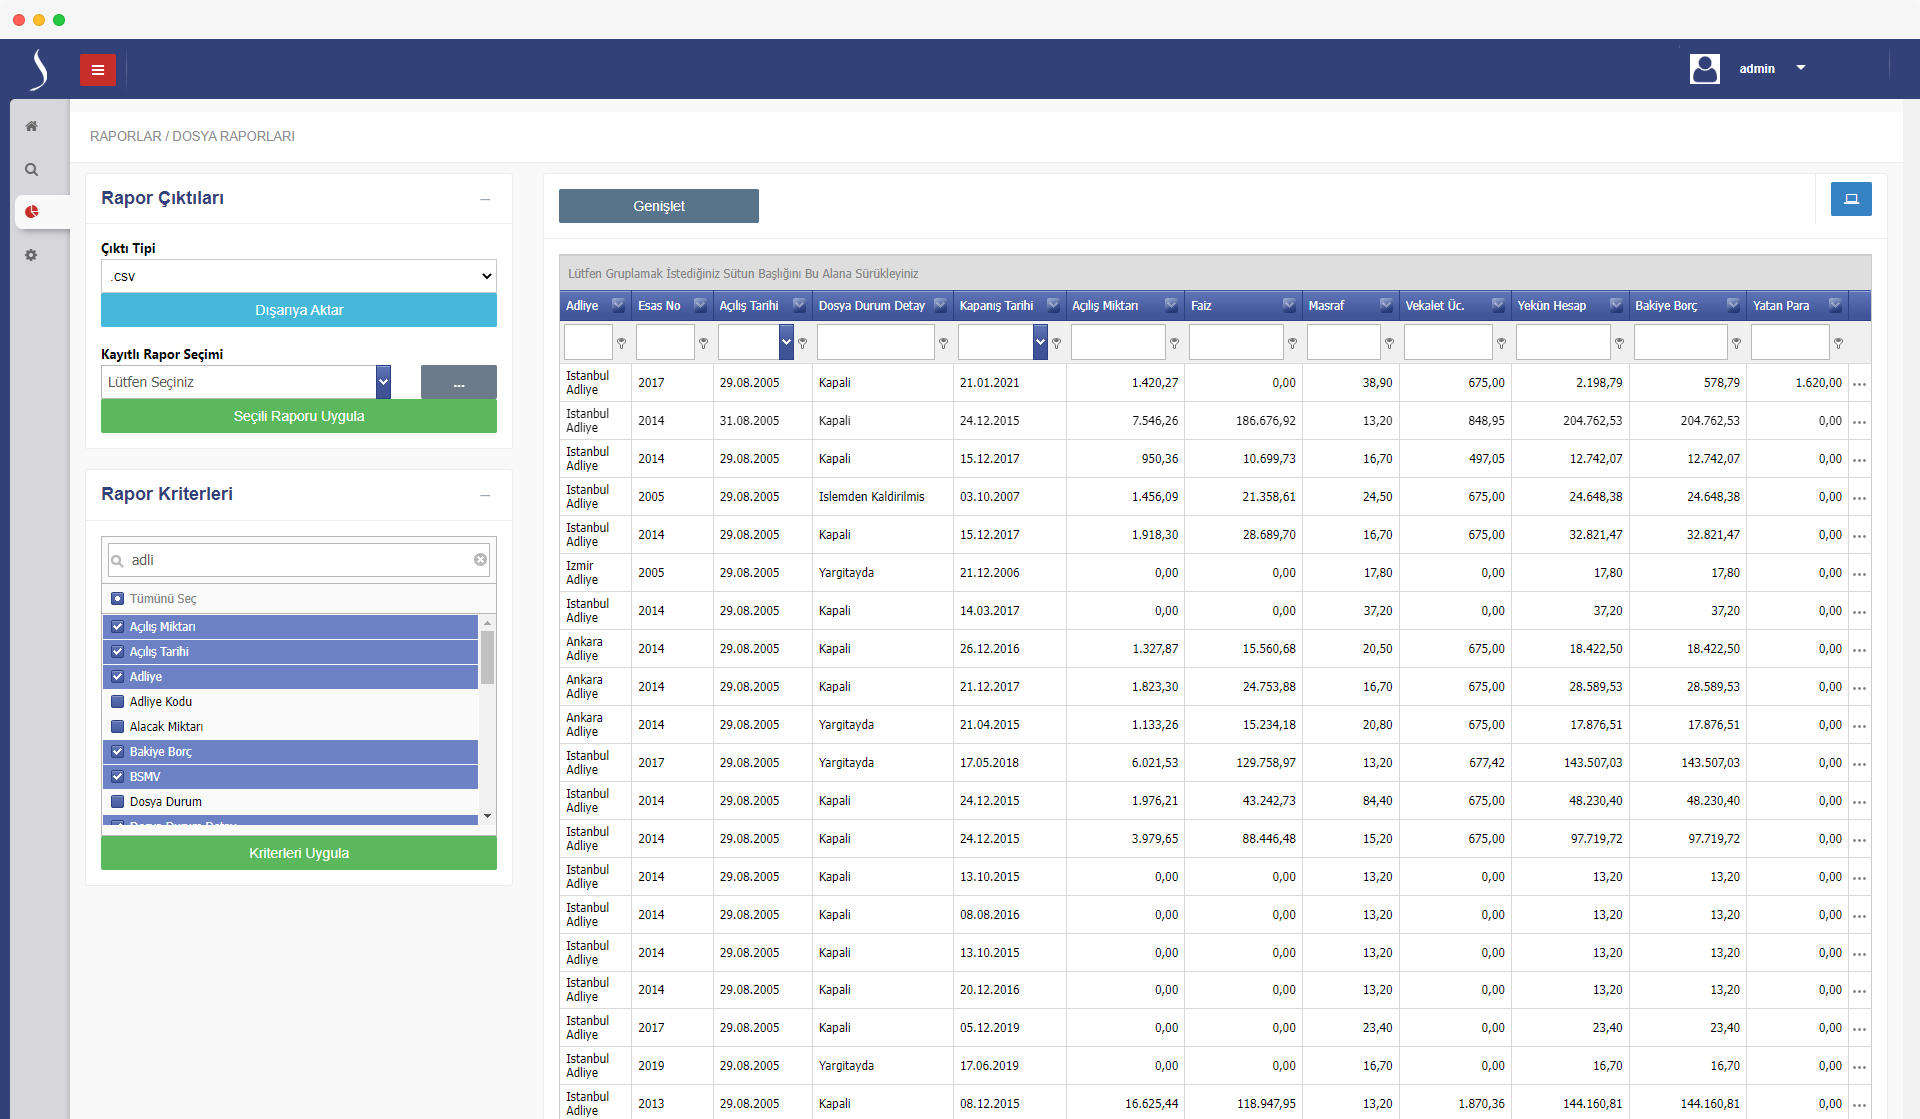The width and height of the screenshot is (1920, 1119).
Task: Open the Faiz column header menu
Action: (x=1289, y=305)
